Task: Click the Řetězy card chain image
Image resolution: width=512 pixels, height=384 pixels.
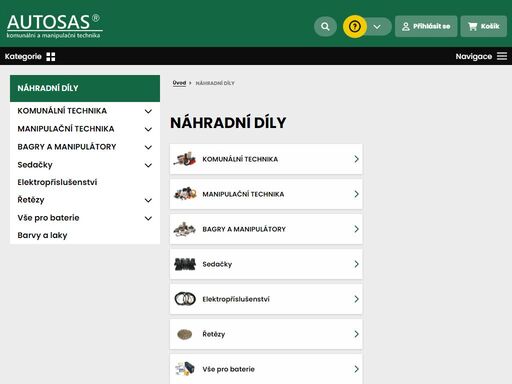Action: [185, 334]
